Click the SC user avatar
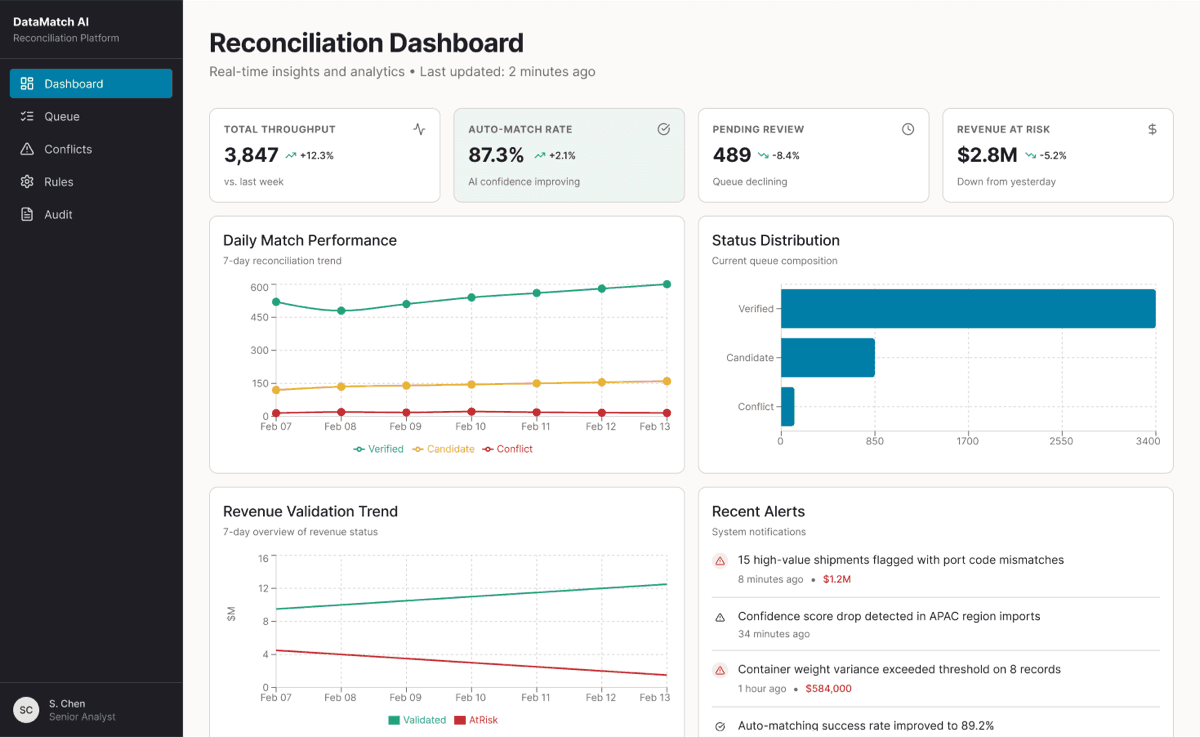This screenshot has height=737, width=1200. coord(26,710)
